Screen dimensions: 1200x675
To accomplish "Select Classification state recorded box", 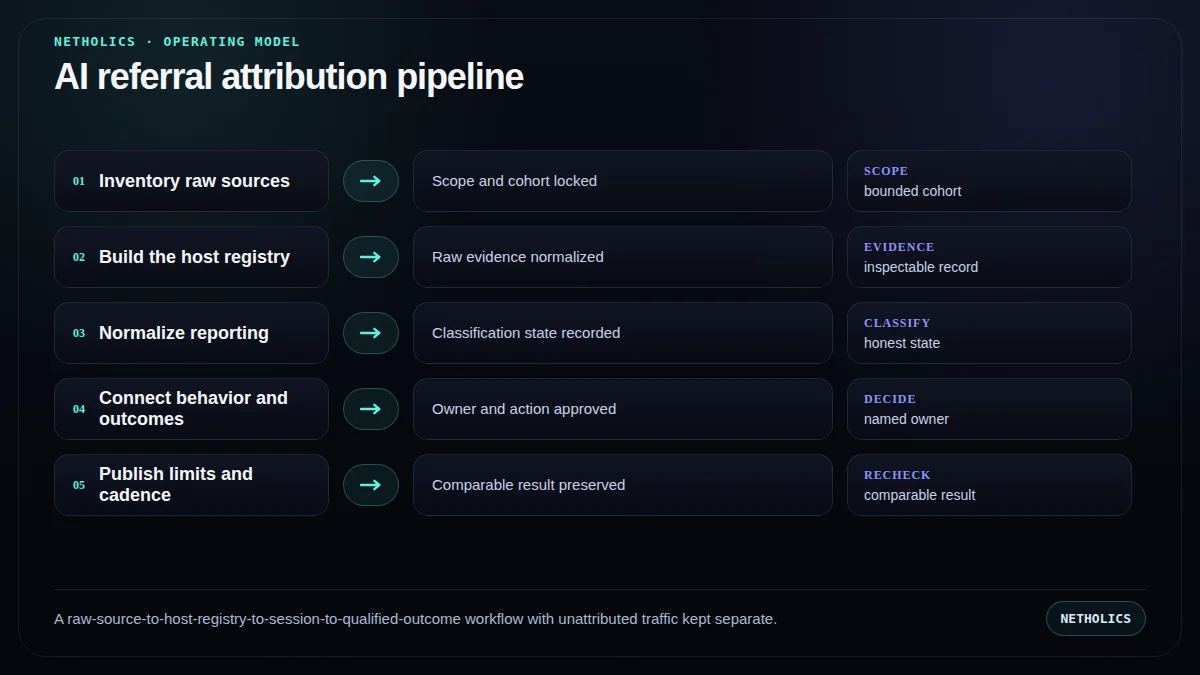I will (x=623, y=333).
